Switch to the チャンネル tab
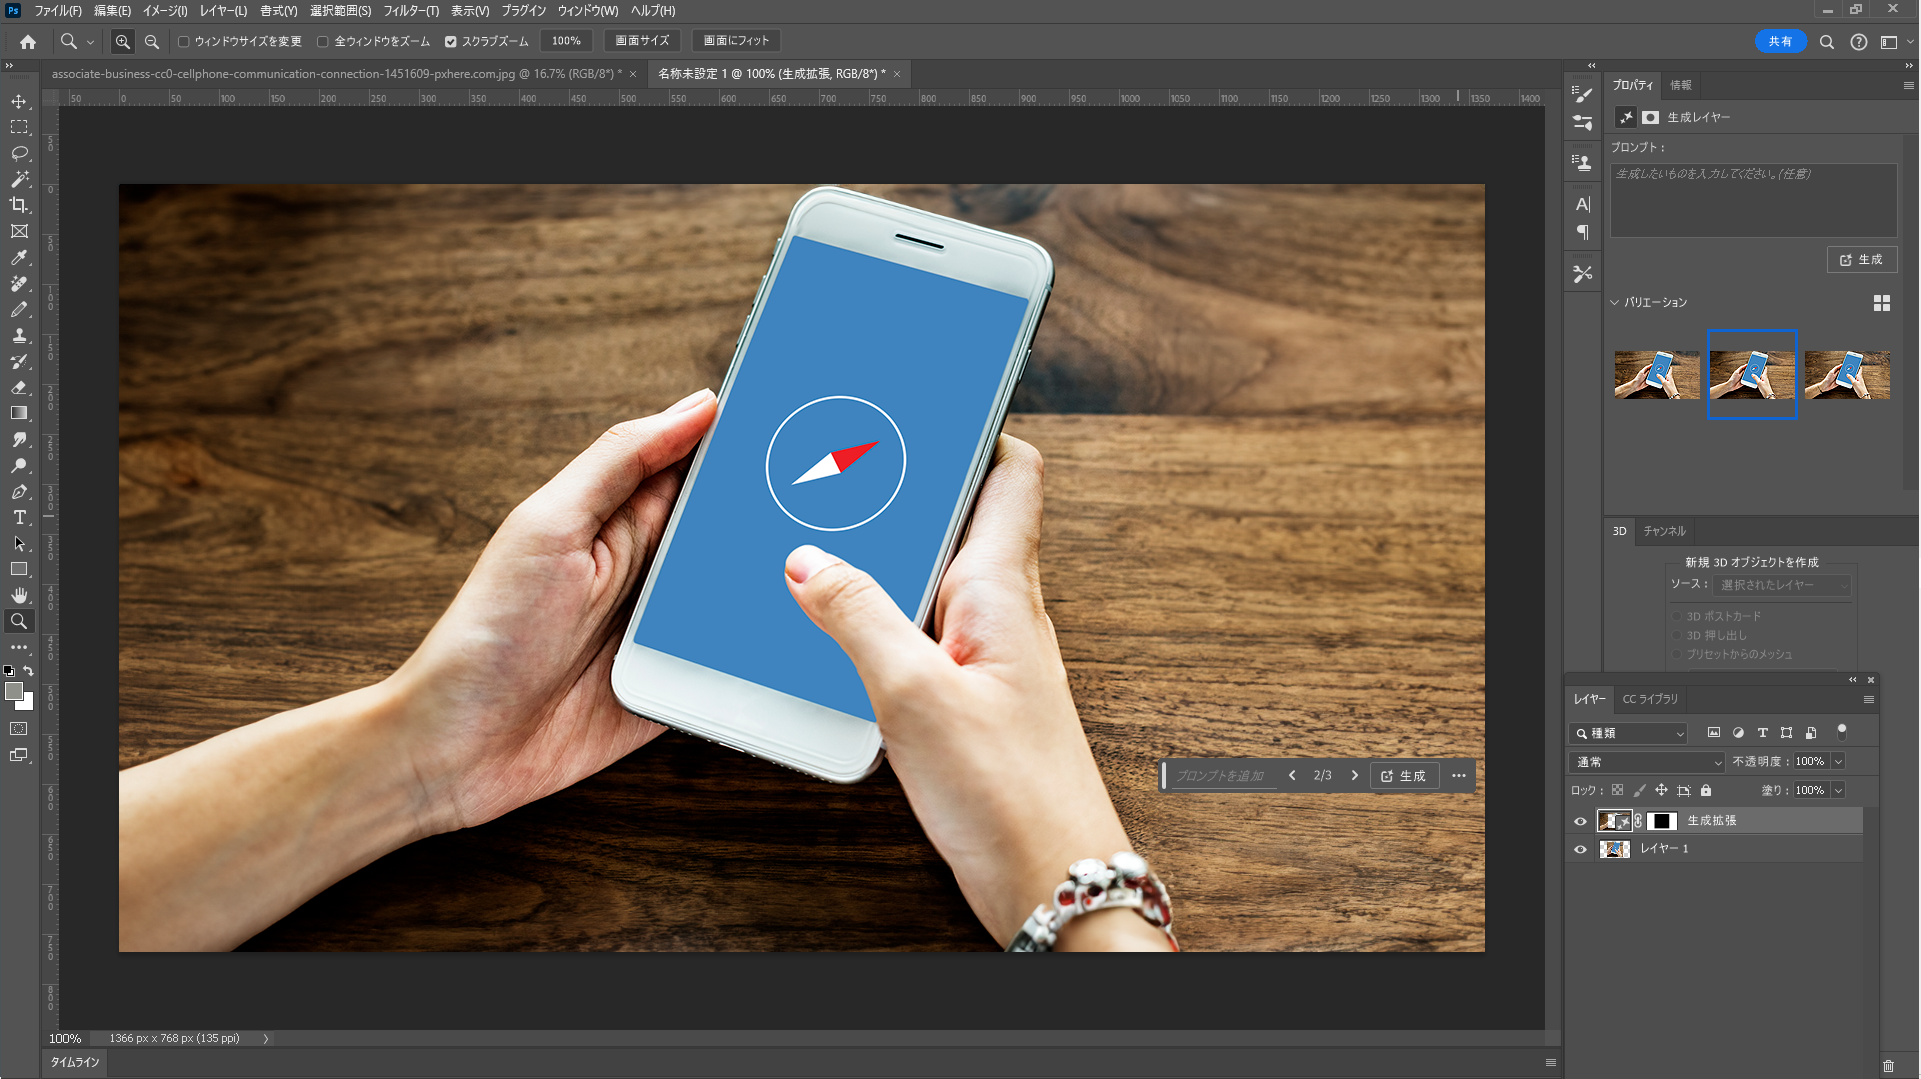The height and width of the screenshot is (1079, 1921). point(1665,531)
